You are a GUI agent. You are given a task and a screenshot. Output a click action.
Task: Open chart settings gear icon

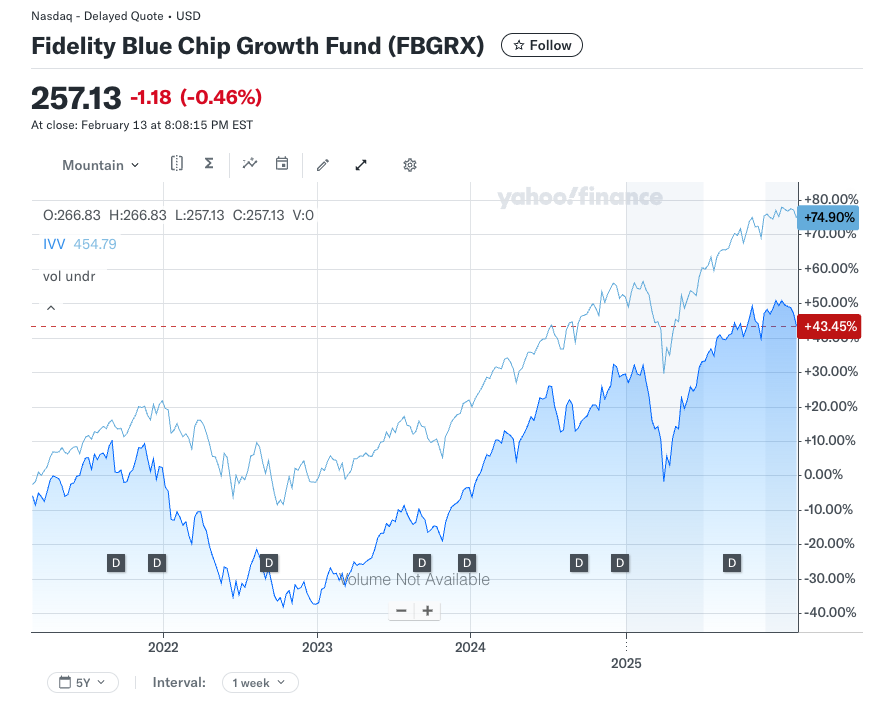point(409,165)
